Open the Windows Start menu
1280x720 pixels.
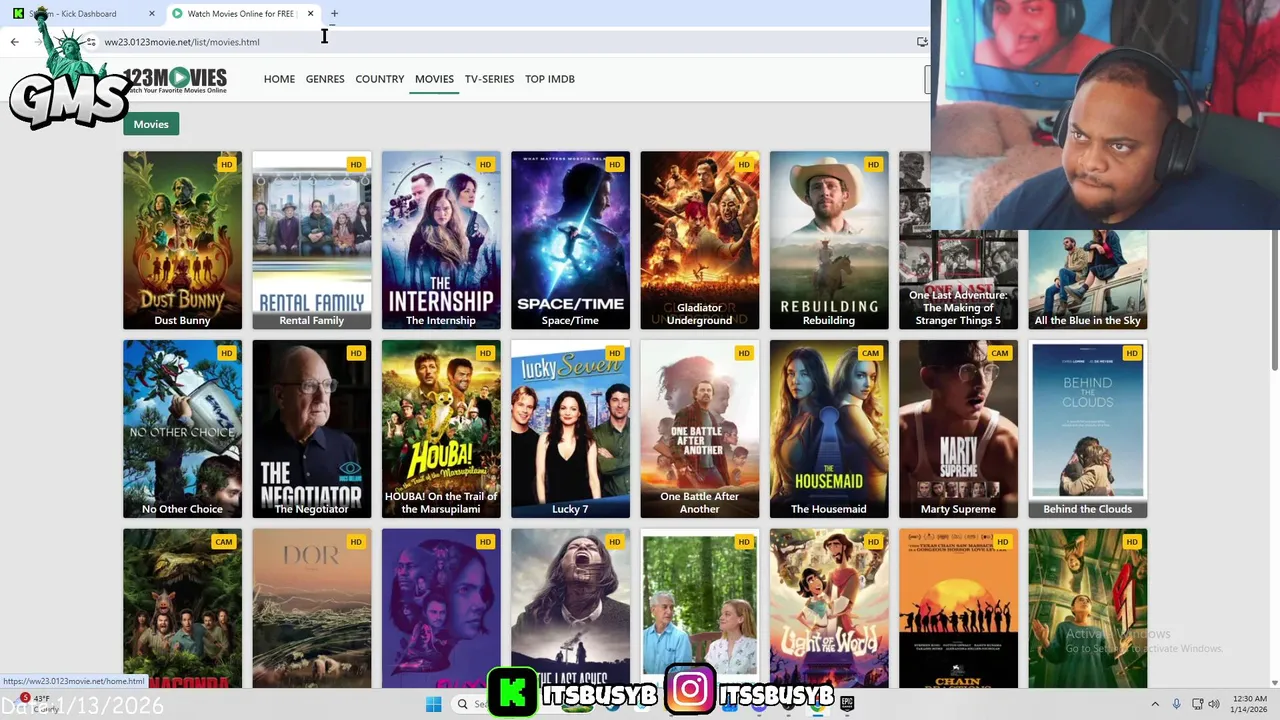click(433, 705)
